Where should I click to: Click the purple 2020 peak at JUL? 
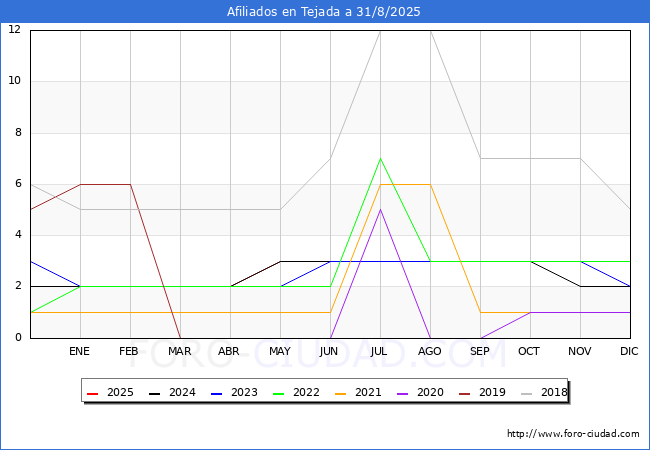pyautogui.click(x=380, y=210)
